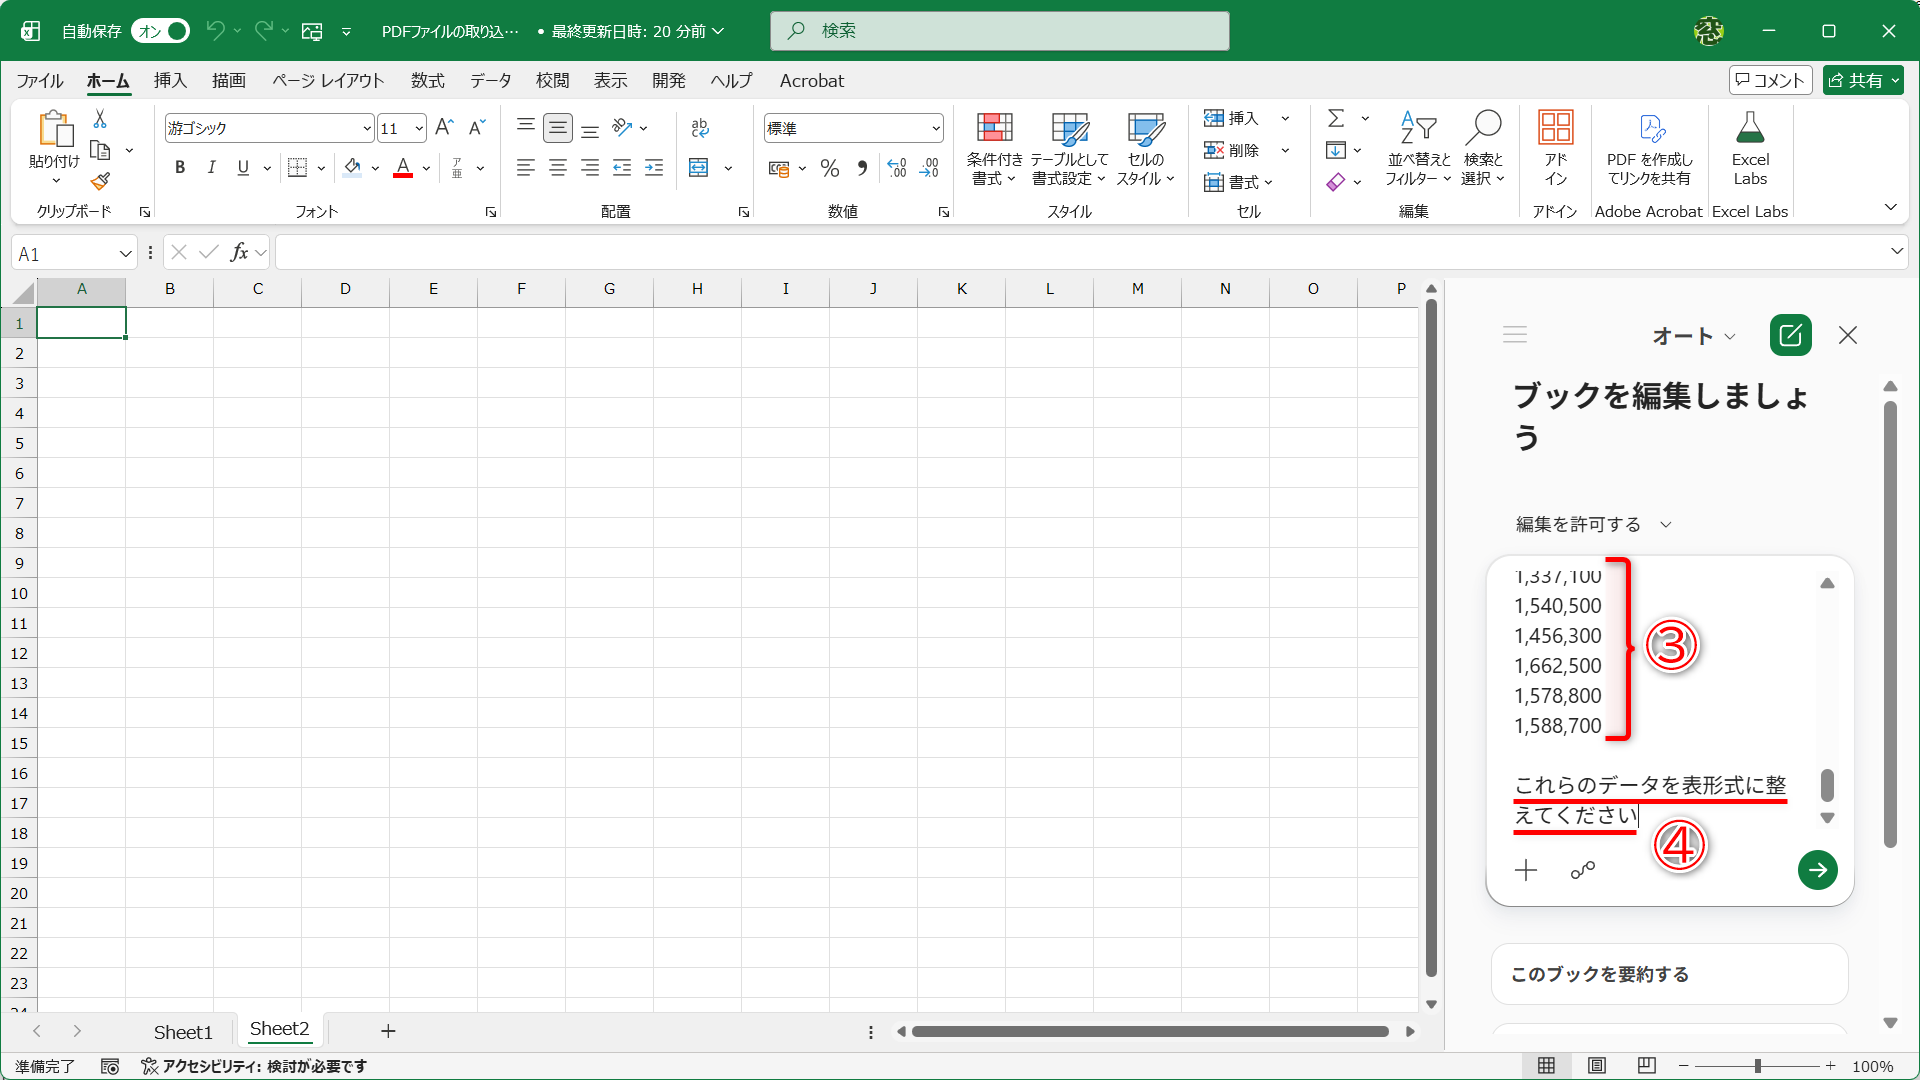Screen dimensions: 1920x1080
Task: Open Conditional Formatting menu
Action: (x=994, y=148)
